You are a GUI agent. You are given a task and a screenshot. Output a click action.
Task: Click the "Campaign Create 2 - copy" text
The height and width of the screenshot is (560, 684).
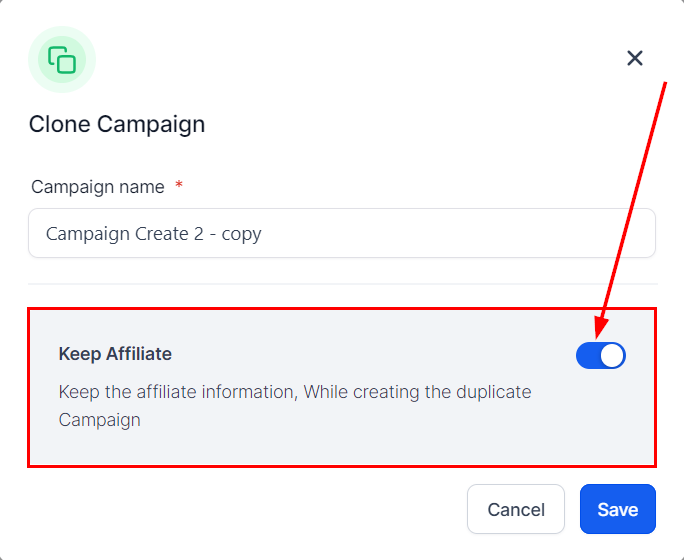(x=154, y=234)
